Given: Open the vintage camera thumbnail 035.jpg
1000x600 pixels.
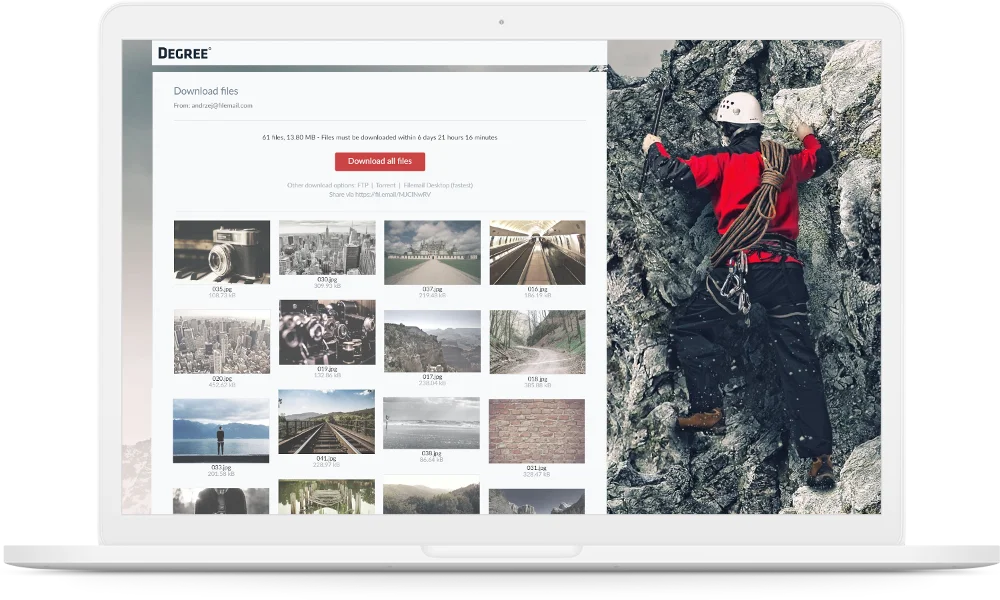Looking at the screenshot, I should click(221, 252).
